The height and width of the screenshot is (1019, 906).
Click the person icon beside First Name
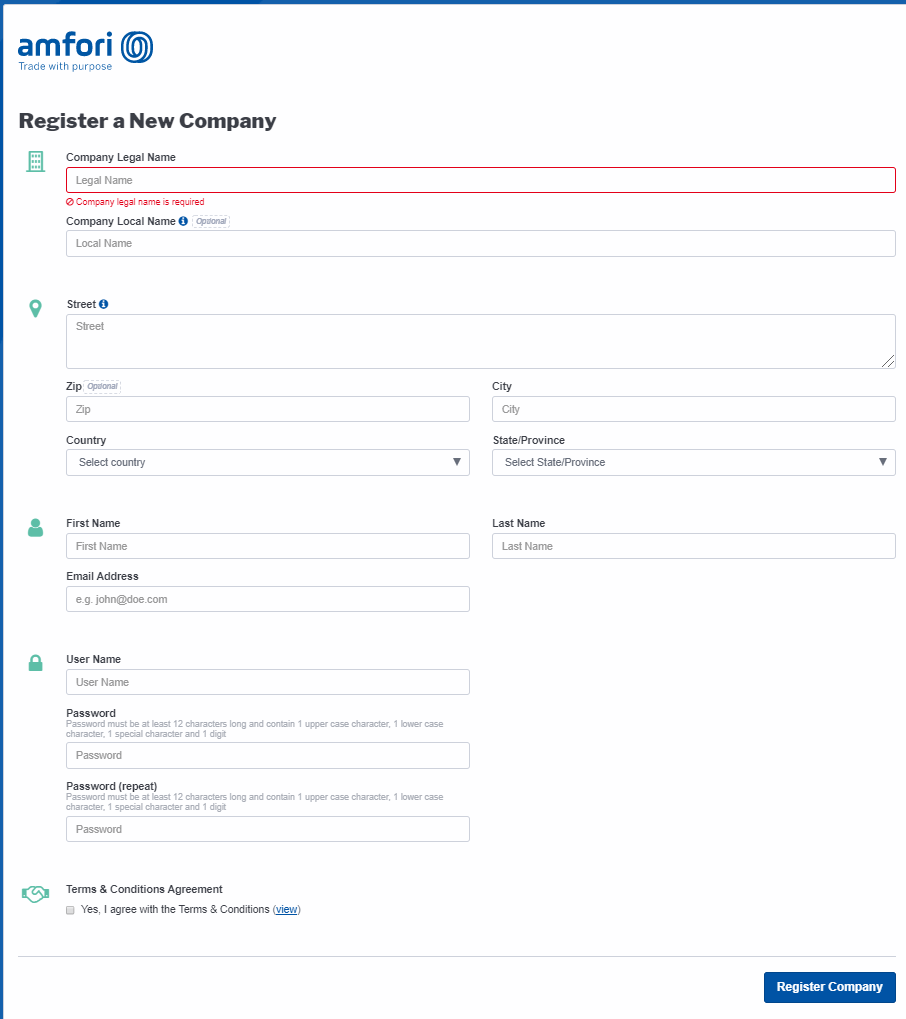coord(36,528)
